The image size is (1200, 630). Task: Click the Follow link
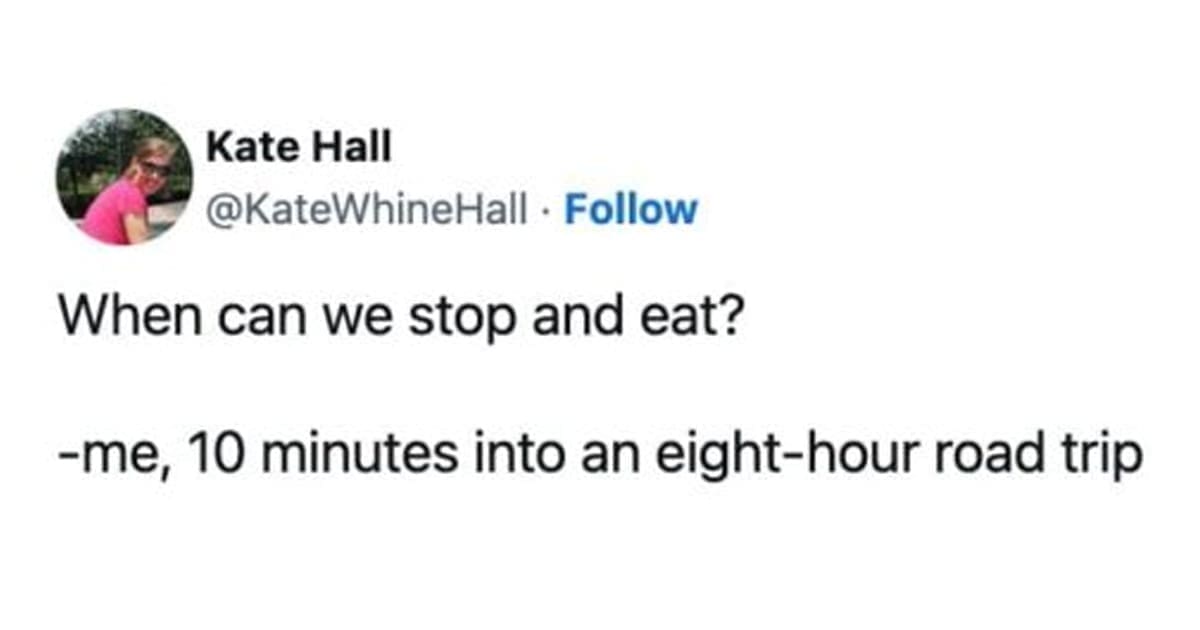(630, 210)
